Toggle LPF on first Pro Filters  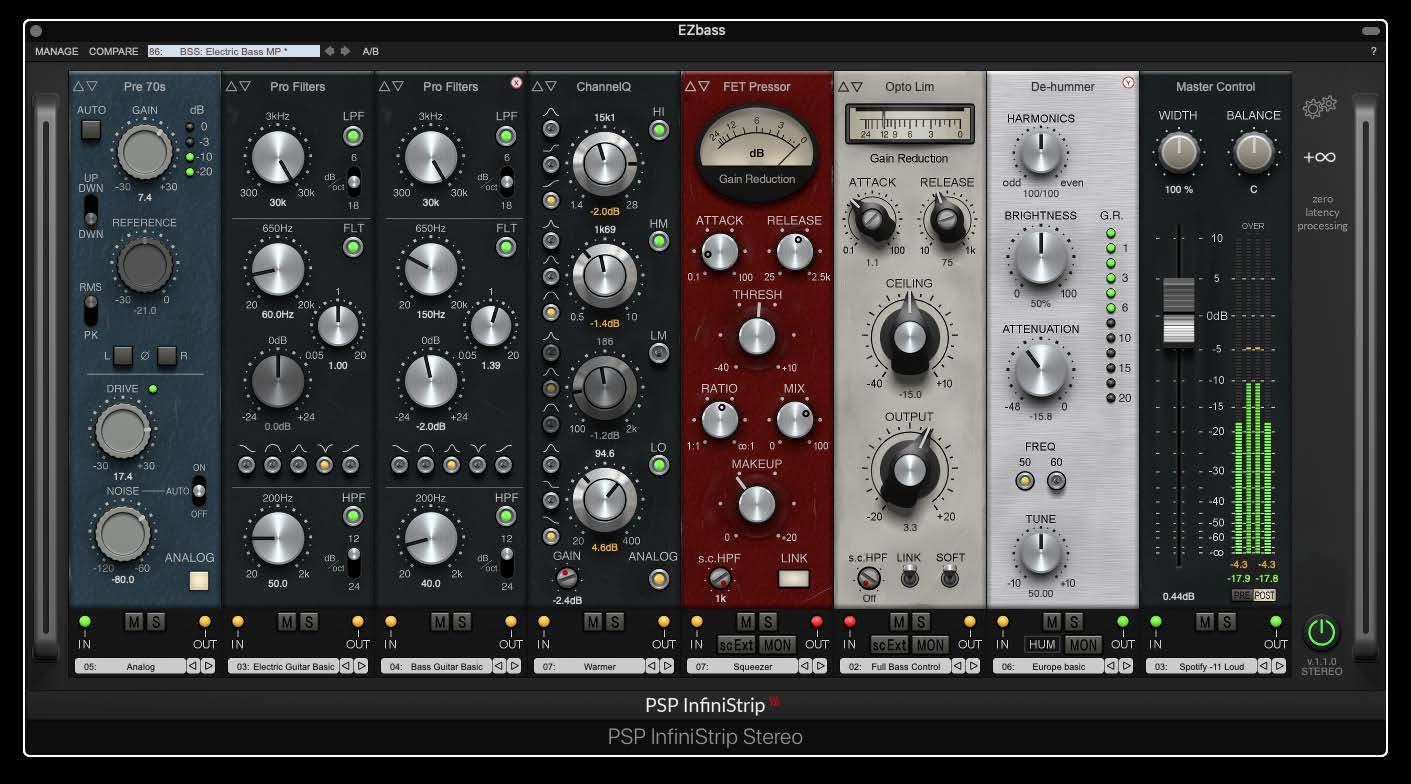353,137
